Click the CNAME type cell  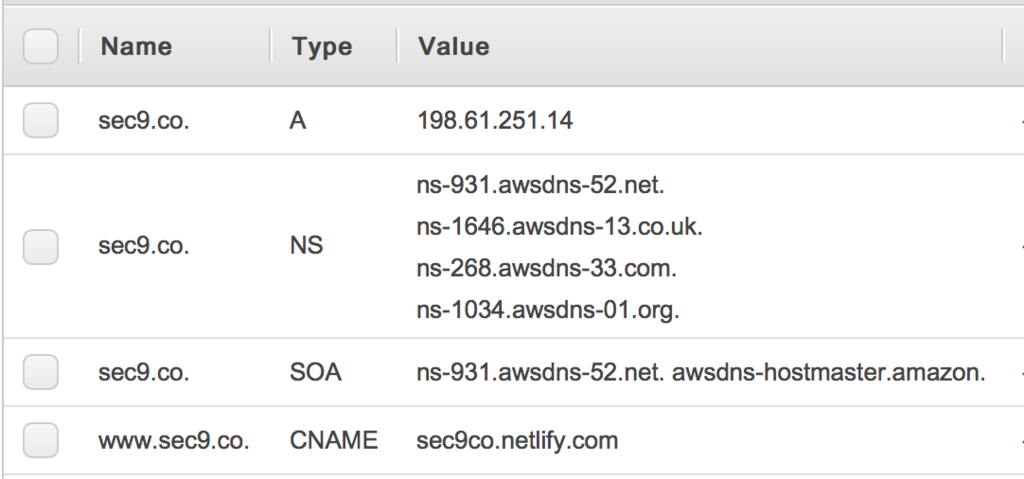click(x=334, y=440)
